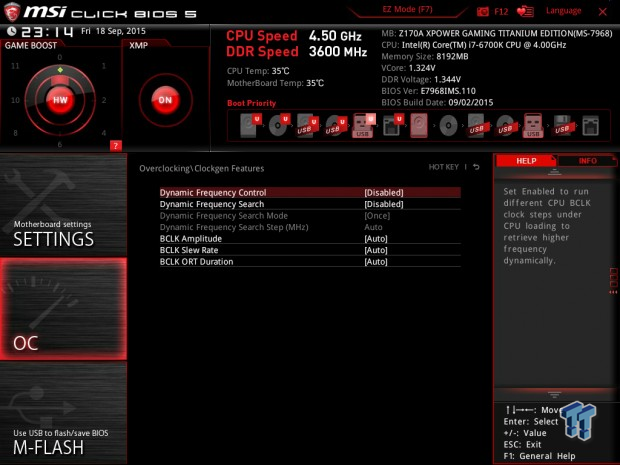Screen dimensions: 620x465
Task: Switch to EZ Mode (F7)
Action: pyautogui.click(x=407, y=9)
